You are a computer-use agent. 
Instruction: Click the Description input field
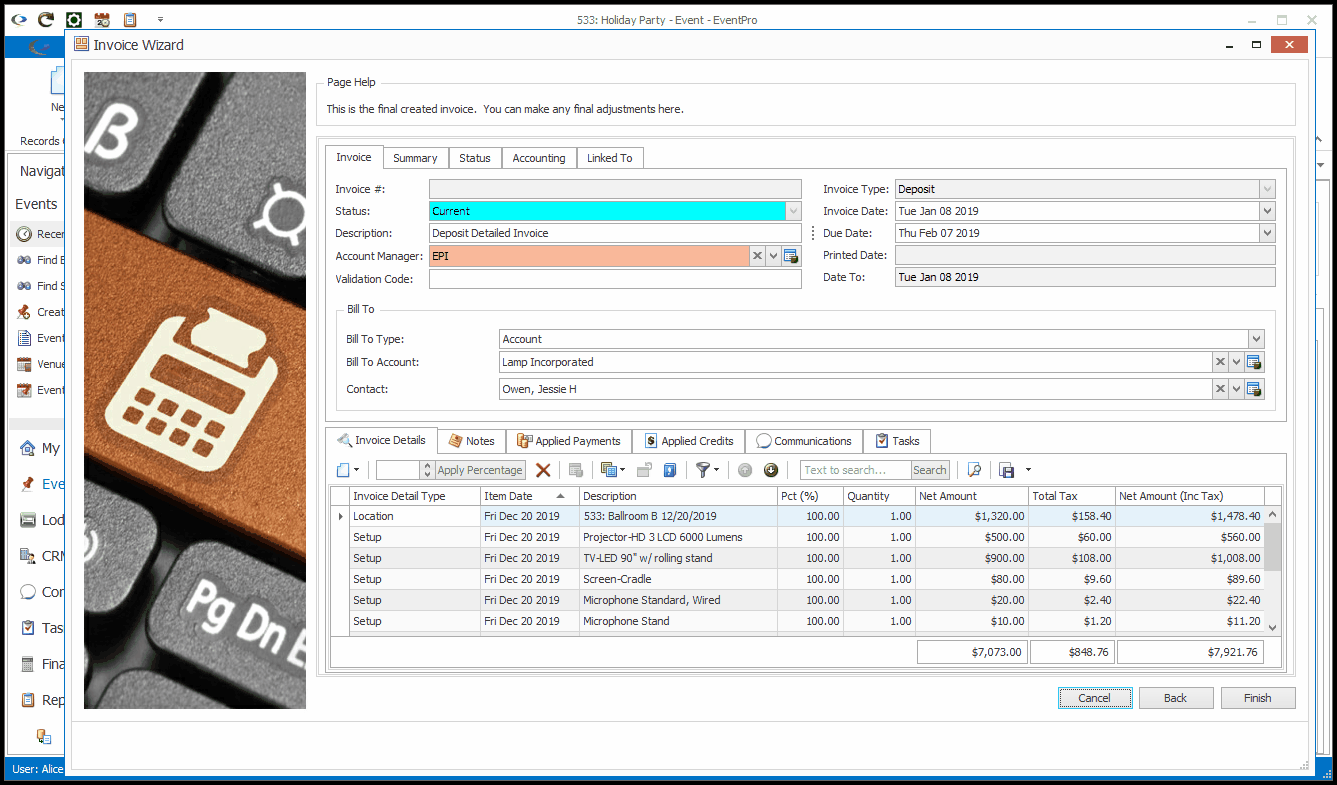(x=615, y=233)
